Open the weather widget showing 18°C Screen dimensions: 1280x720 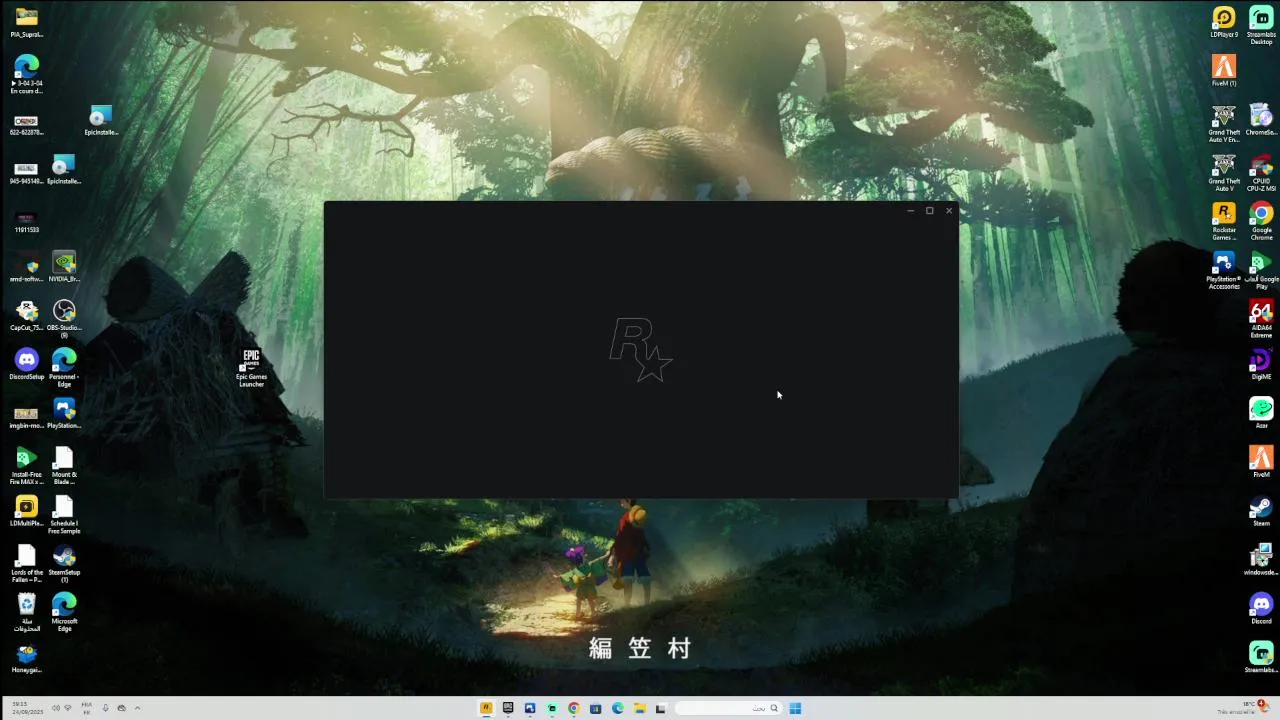(x=1242, y=708)
